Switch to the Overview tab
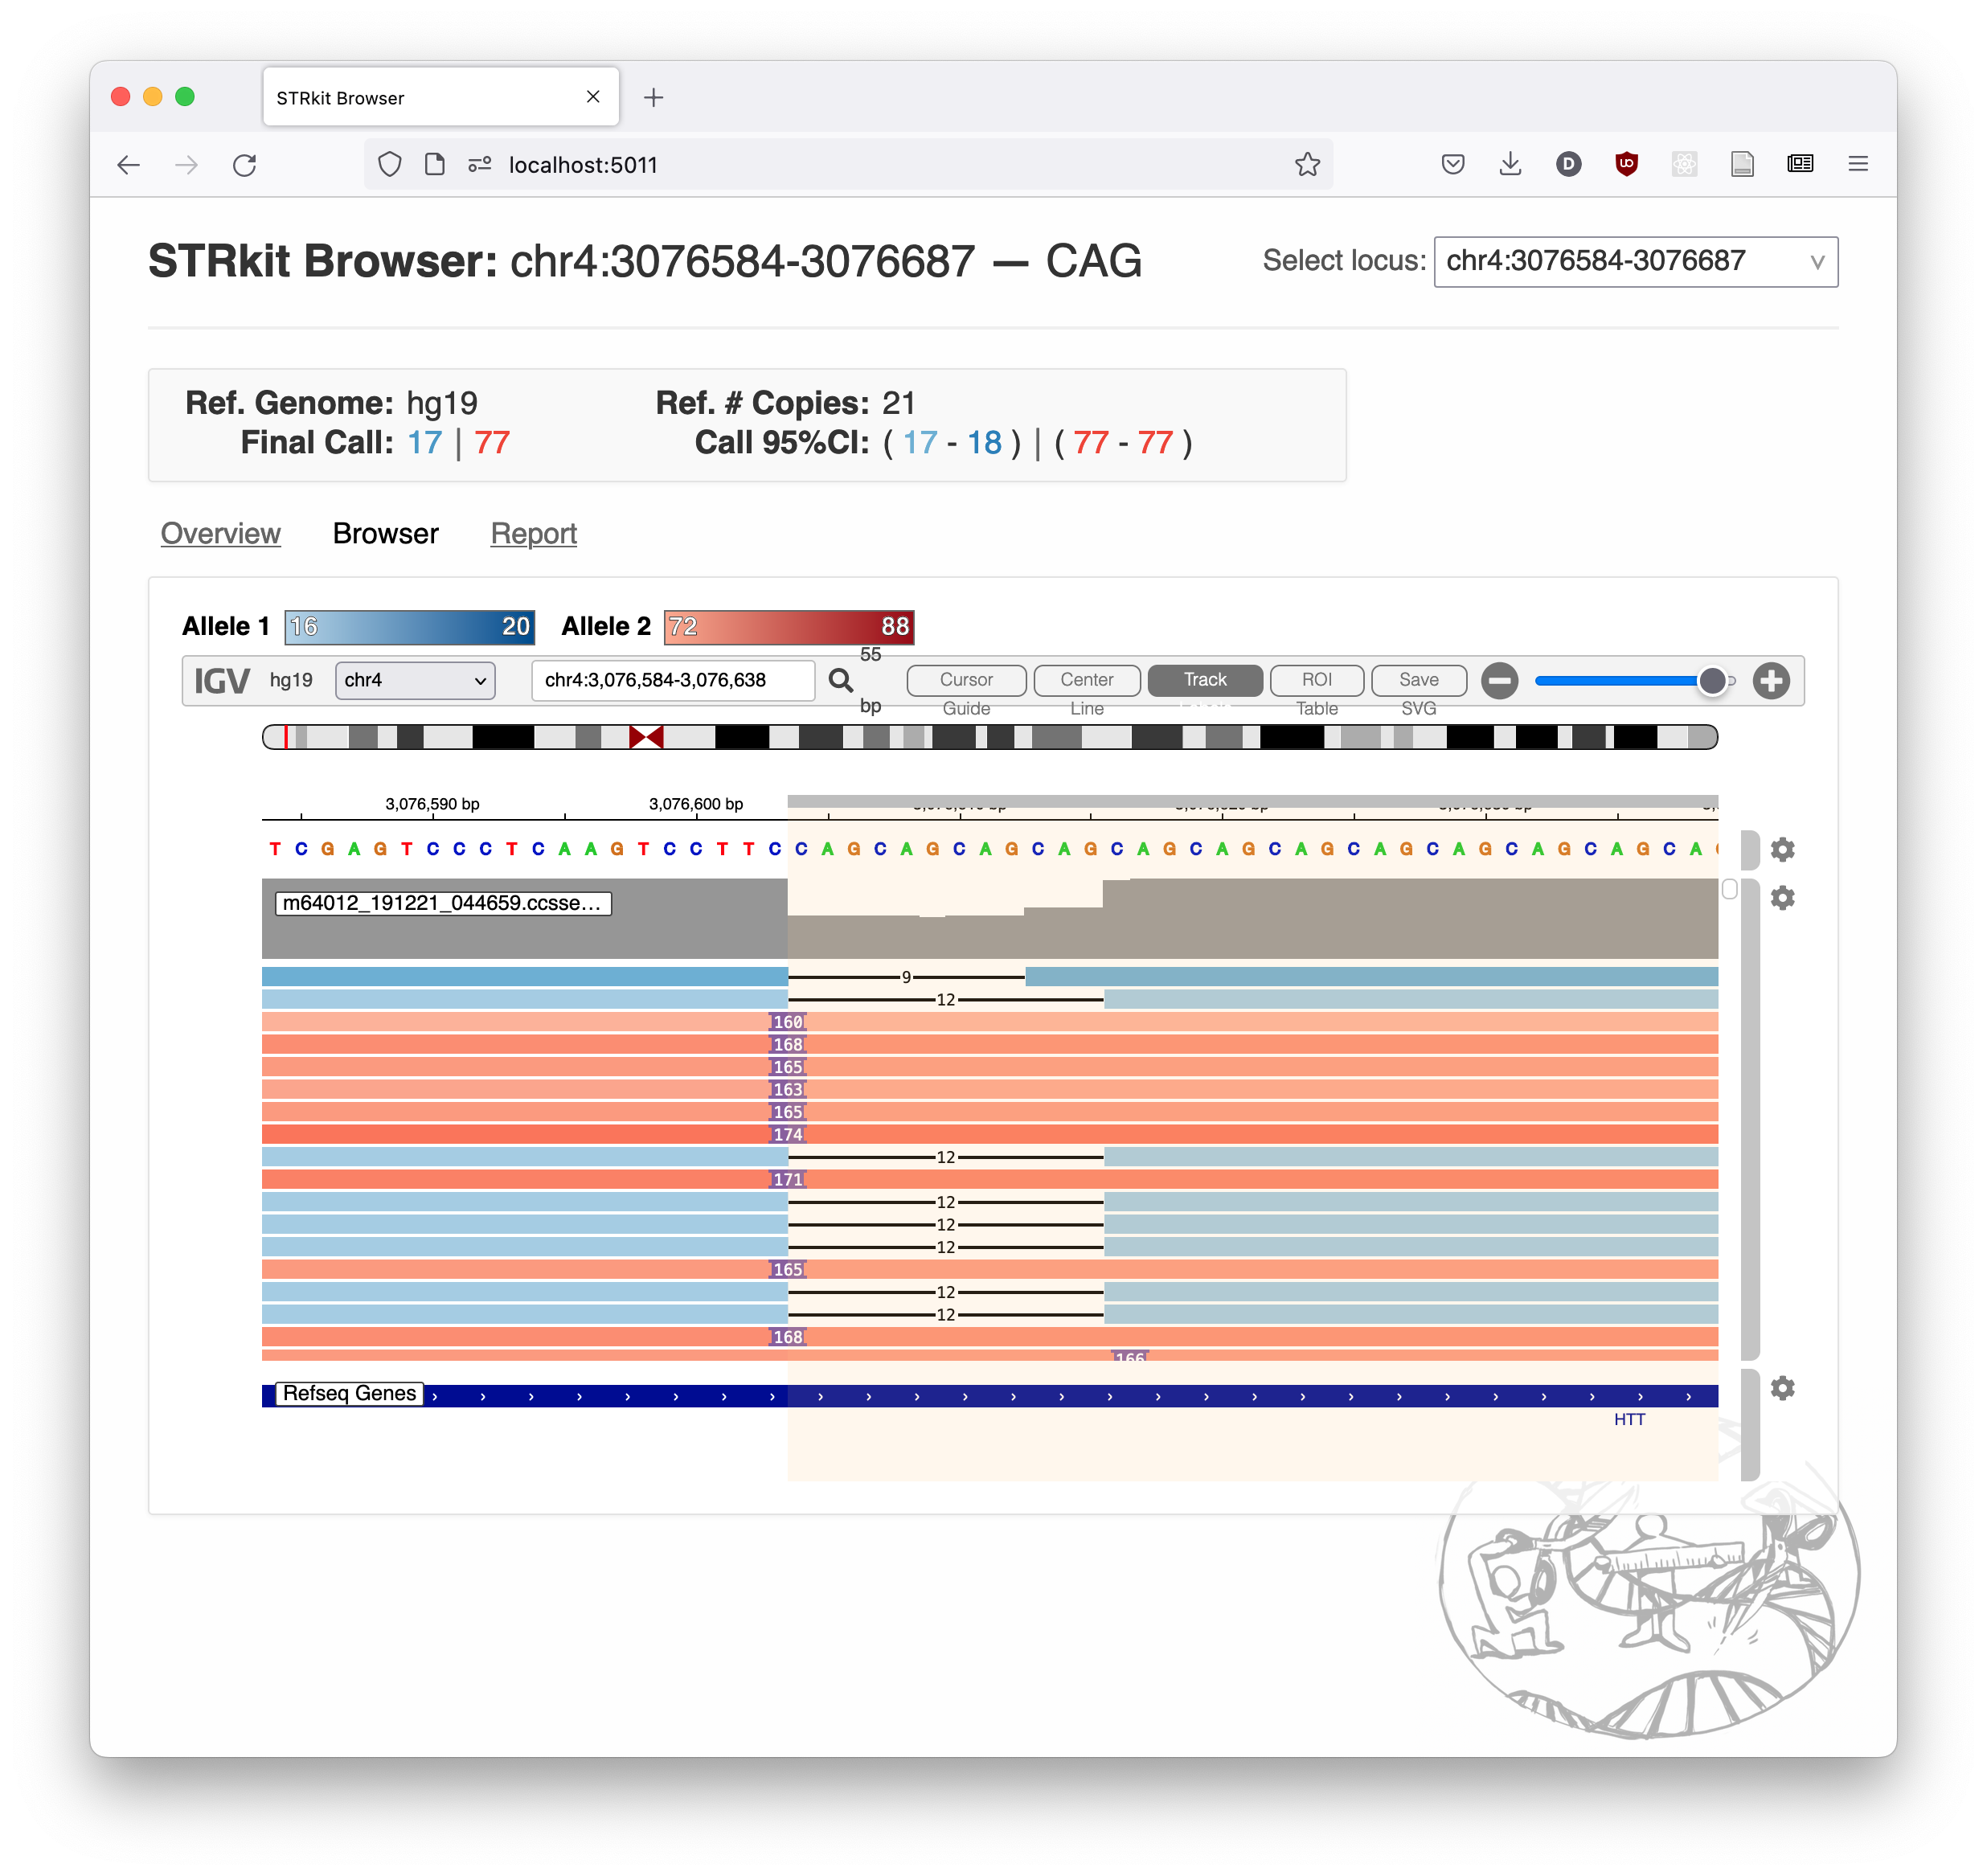The width and height of the screenshot is (1987, 1876). click(x=220, y=532)
